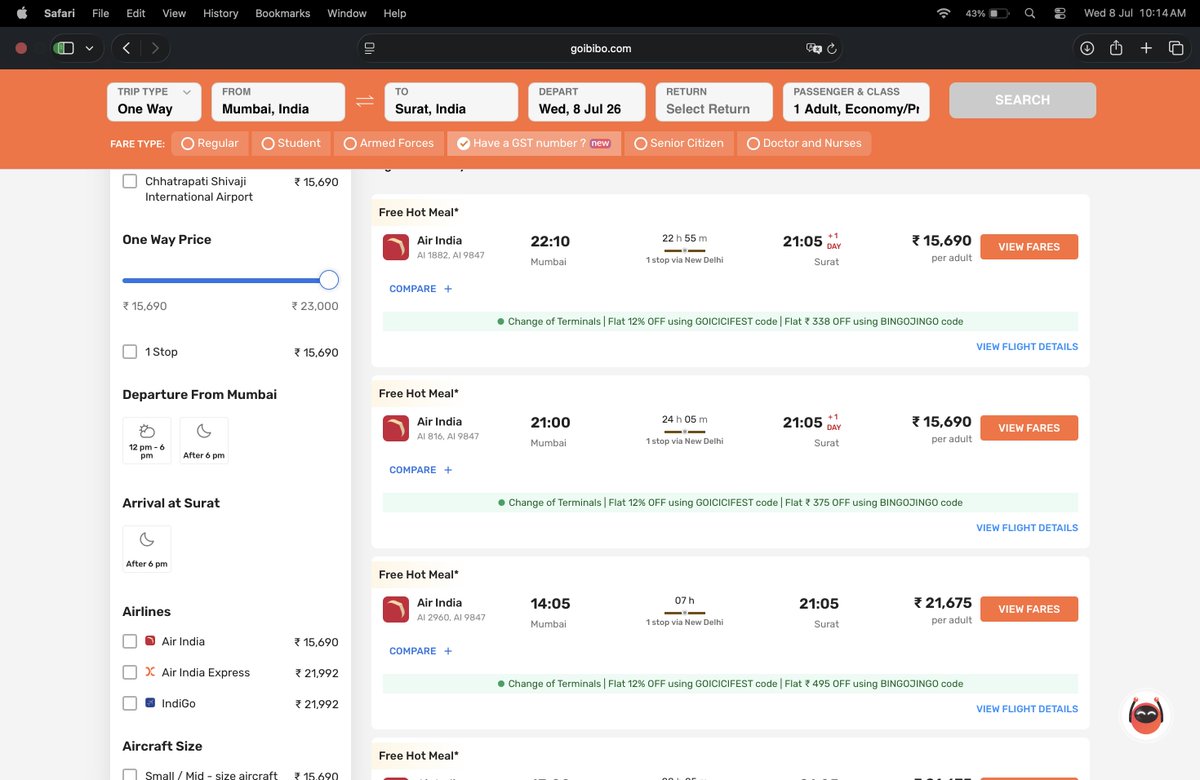Open the Window menu
Screen dimensions: 1200x780
tap(347, 13)
